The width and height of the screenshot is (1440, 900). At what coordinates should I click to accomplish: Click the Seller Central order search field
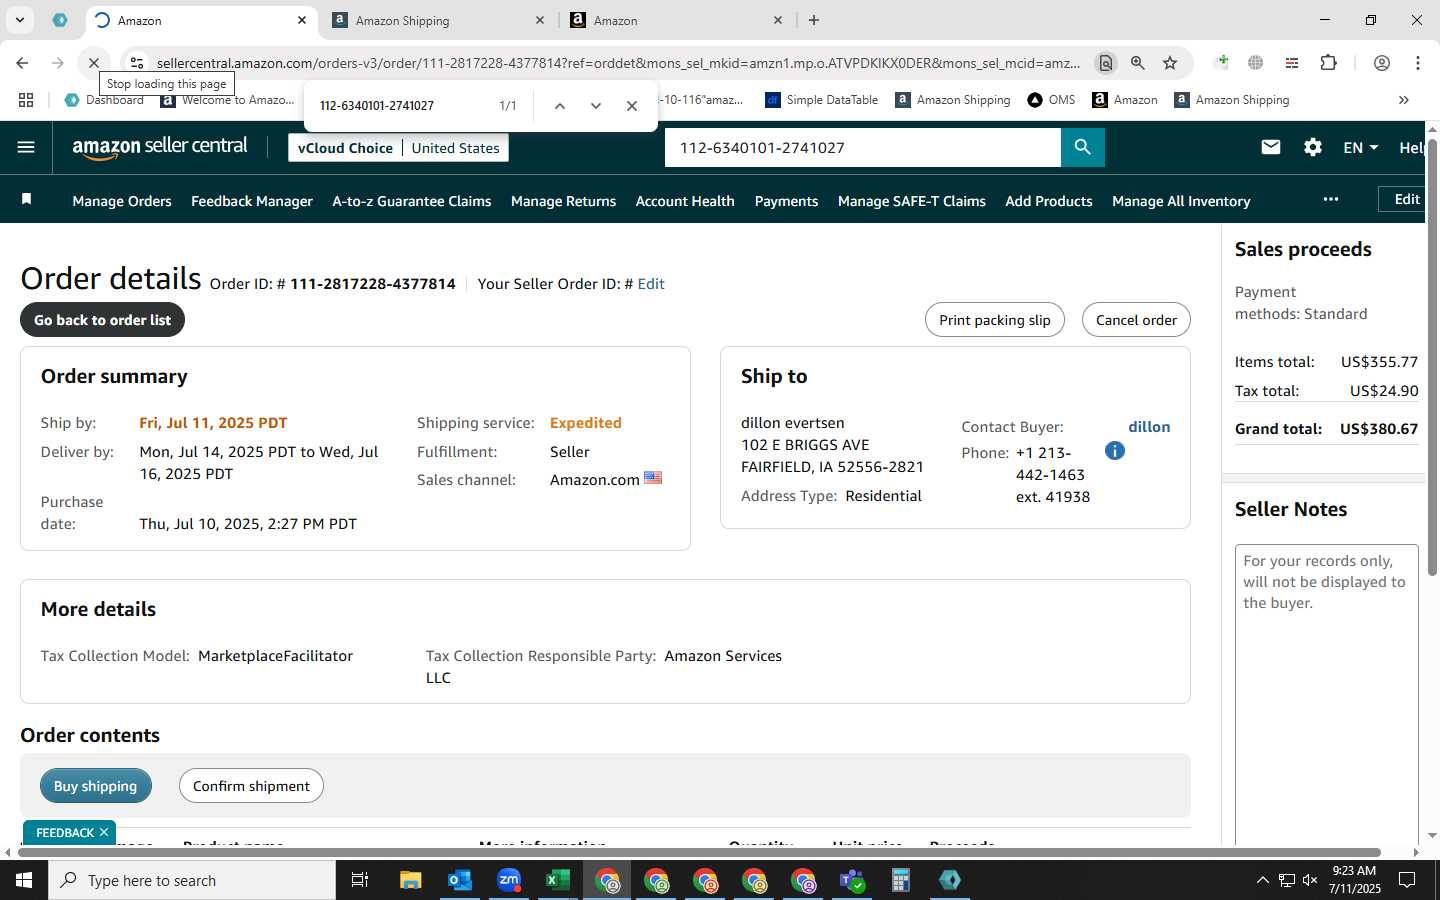tap(862, 147)
